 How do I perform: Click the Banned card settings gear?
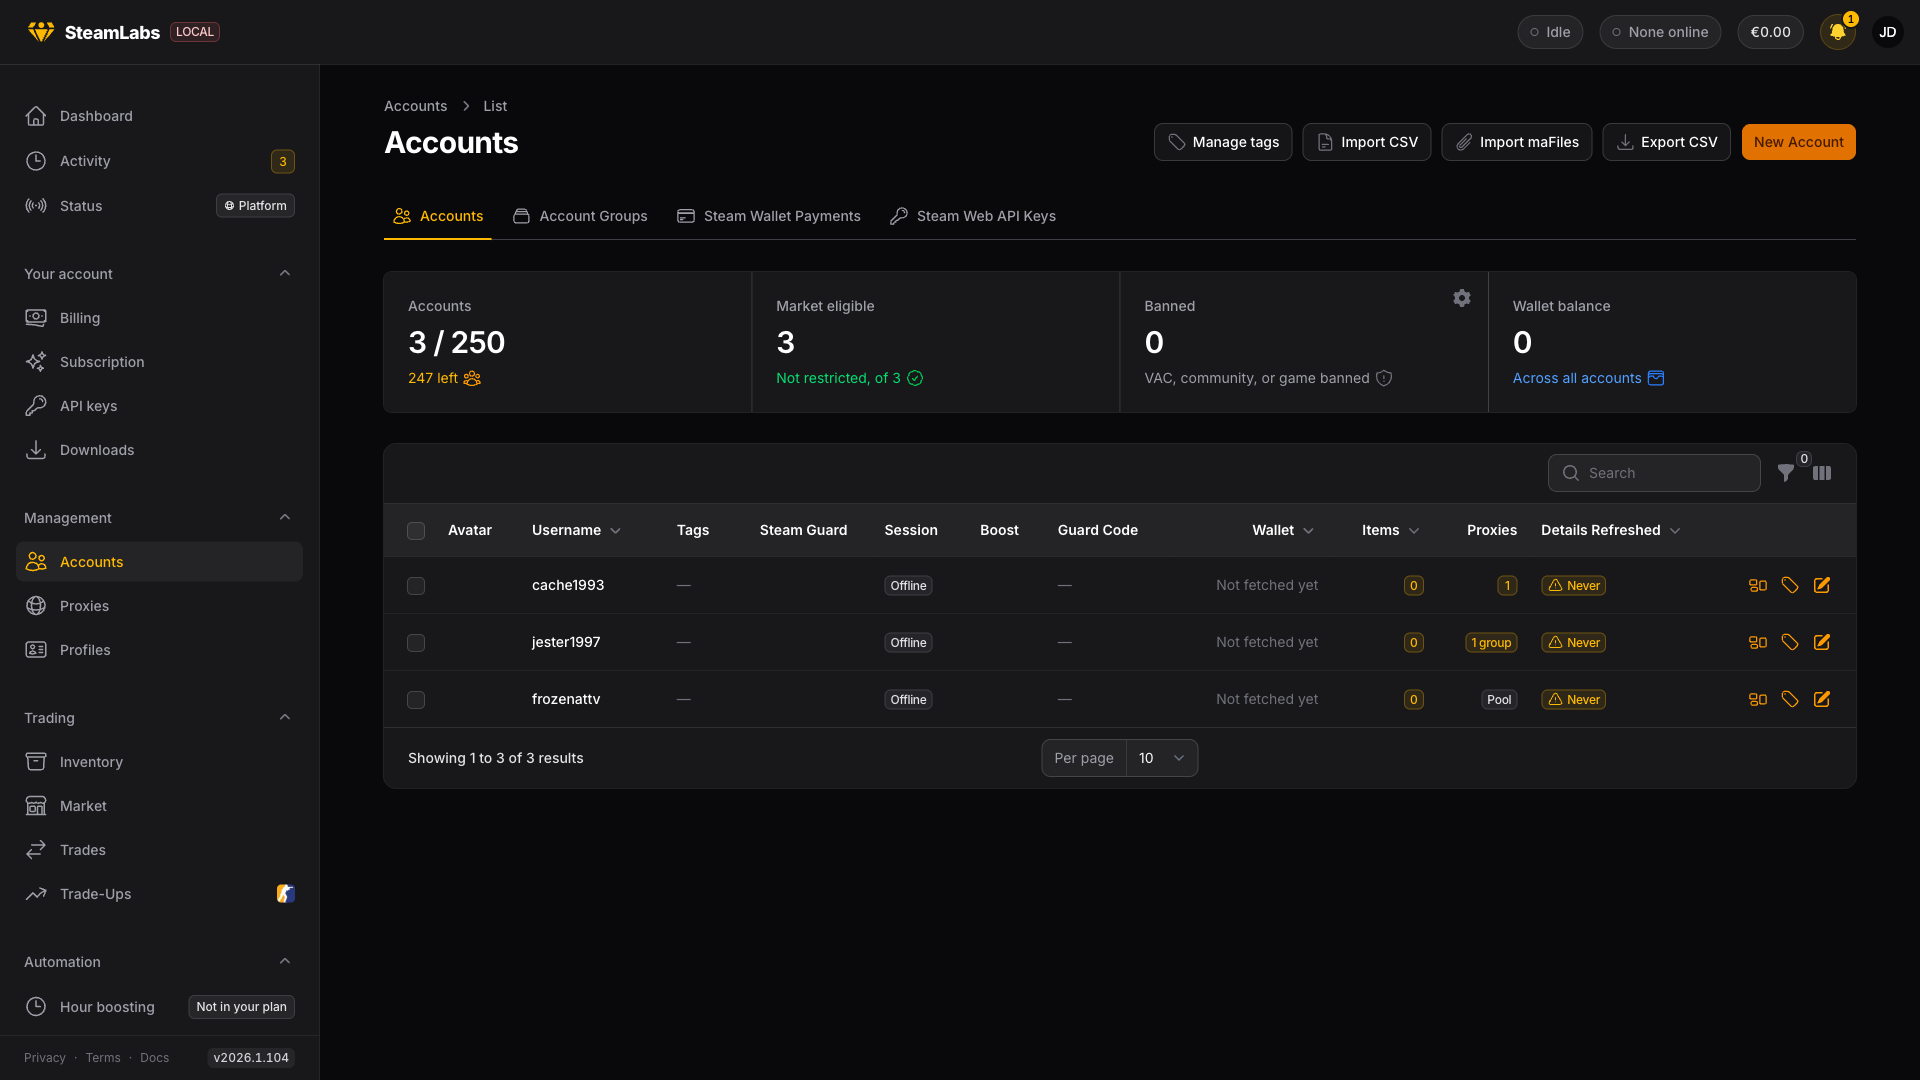tap(1462, 298)
